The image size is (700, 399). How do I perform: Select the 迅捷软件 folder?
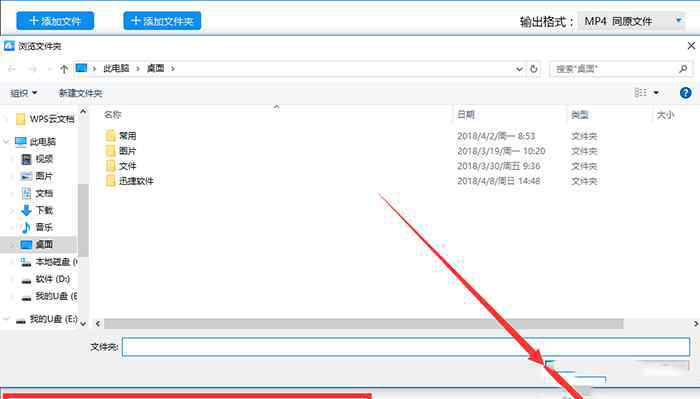136,181
